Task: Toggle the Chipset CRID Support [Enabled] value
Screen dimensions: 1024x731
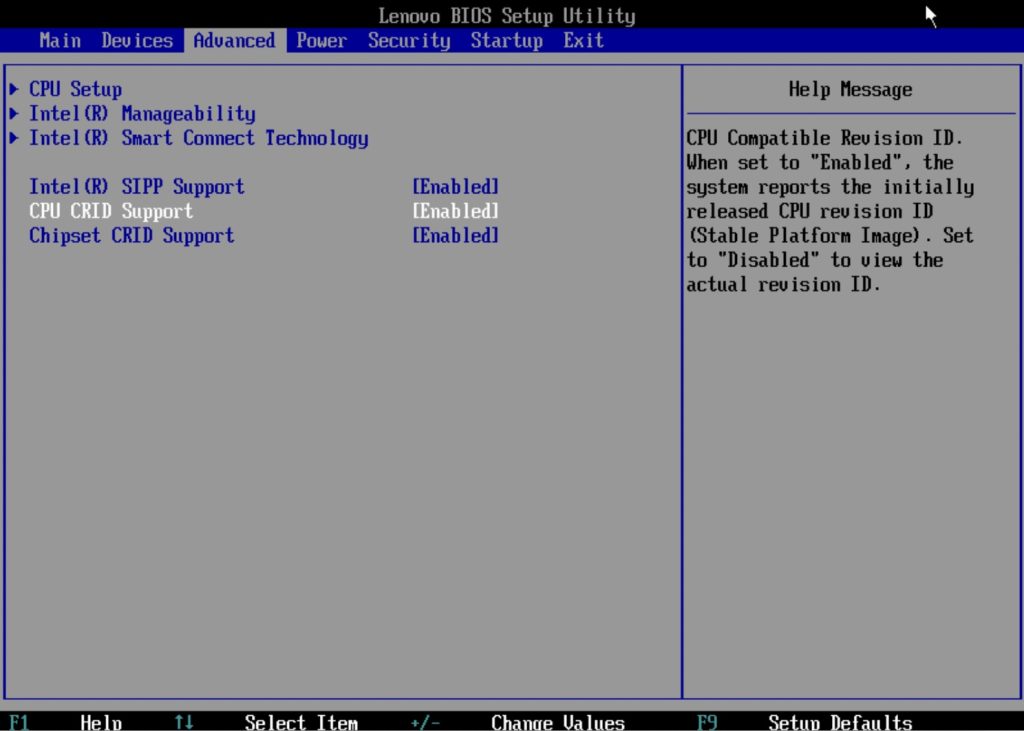Action: coord(455,235)
